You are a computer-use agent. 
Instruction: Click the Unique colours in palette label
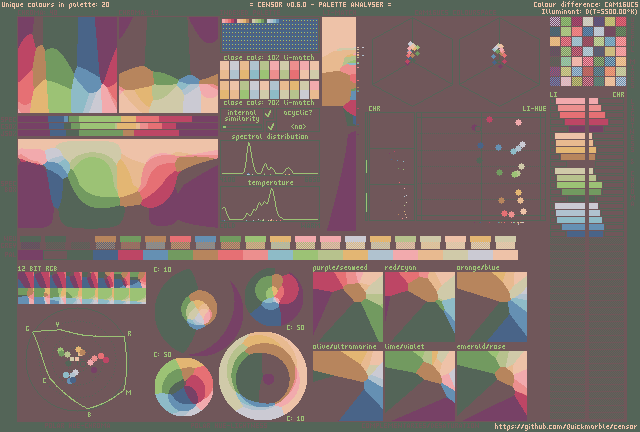tap(56, 5)
